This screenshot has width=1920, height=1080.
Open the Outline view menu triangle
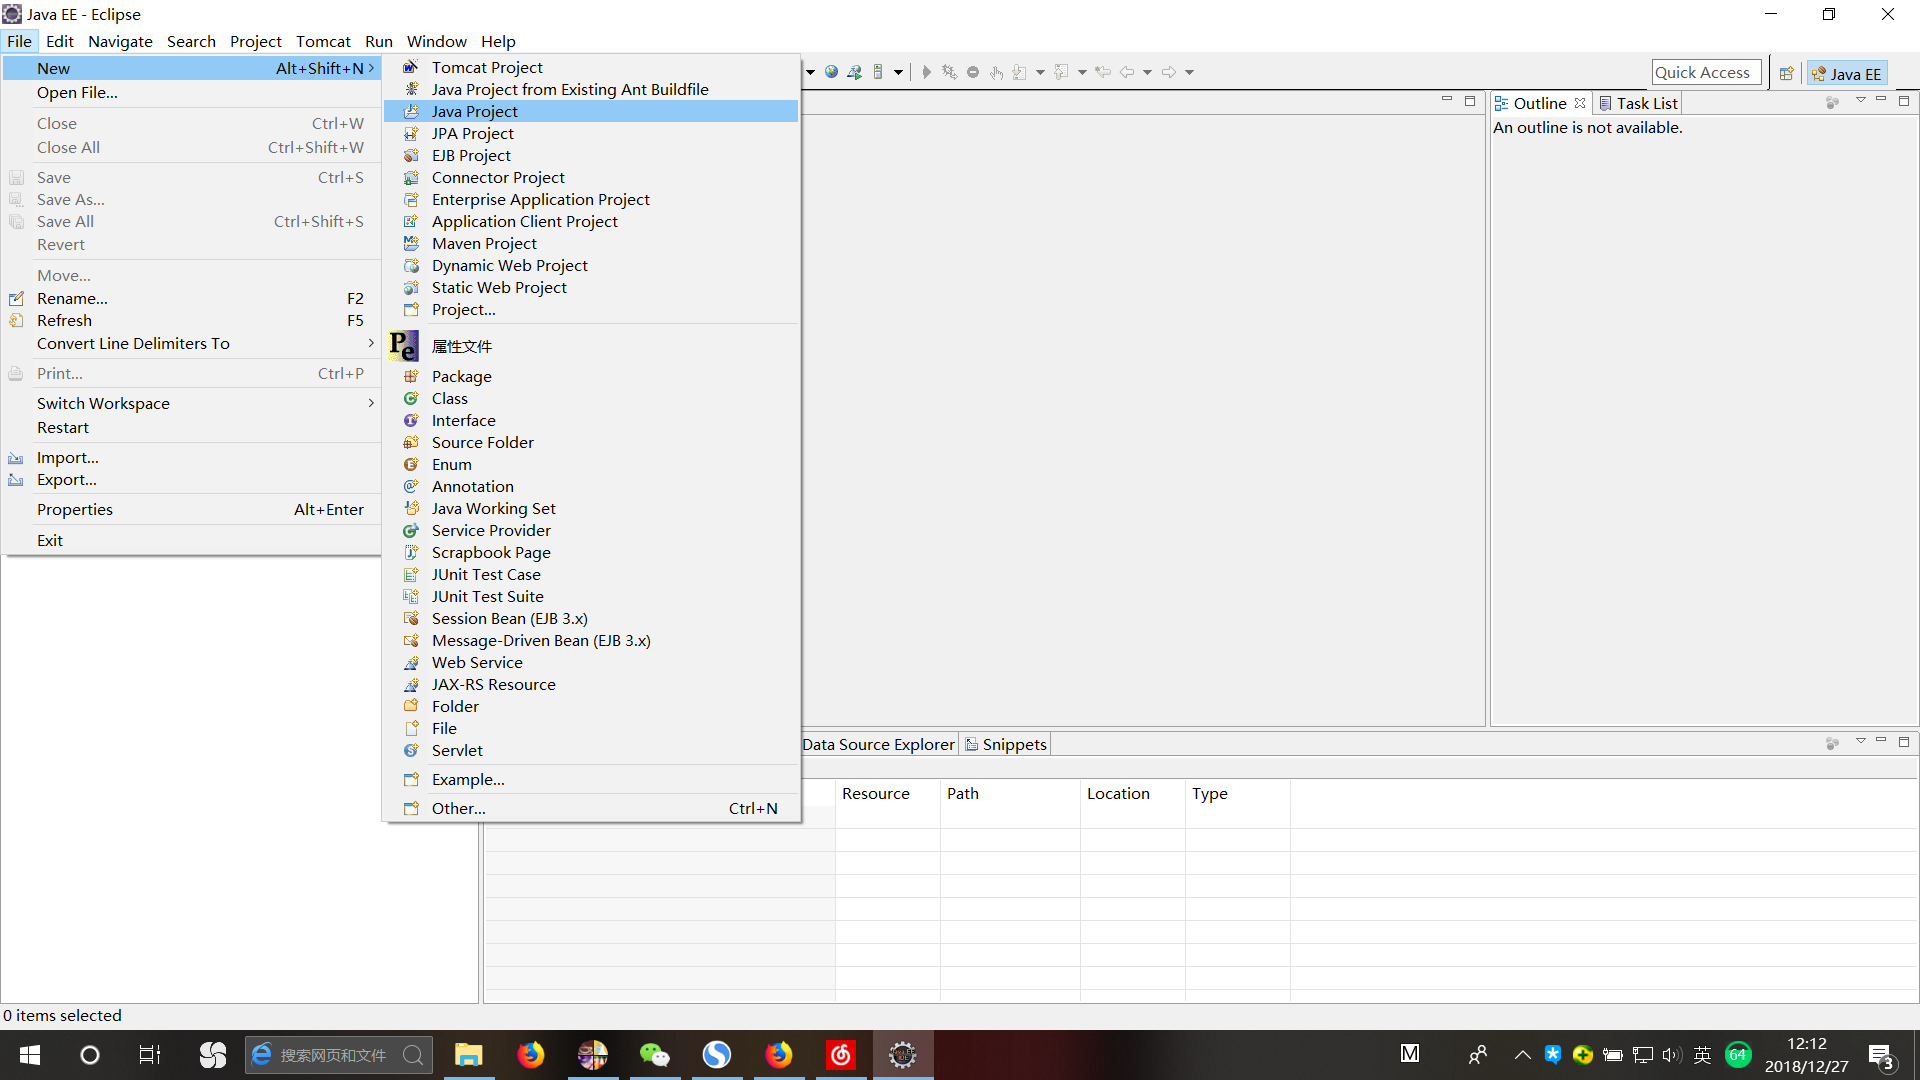pyautogui.click(x=1862, y=101)
